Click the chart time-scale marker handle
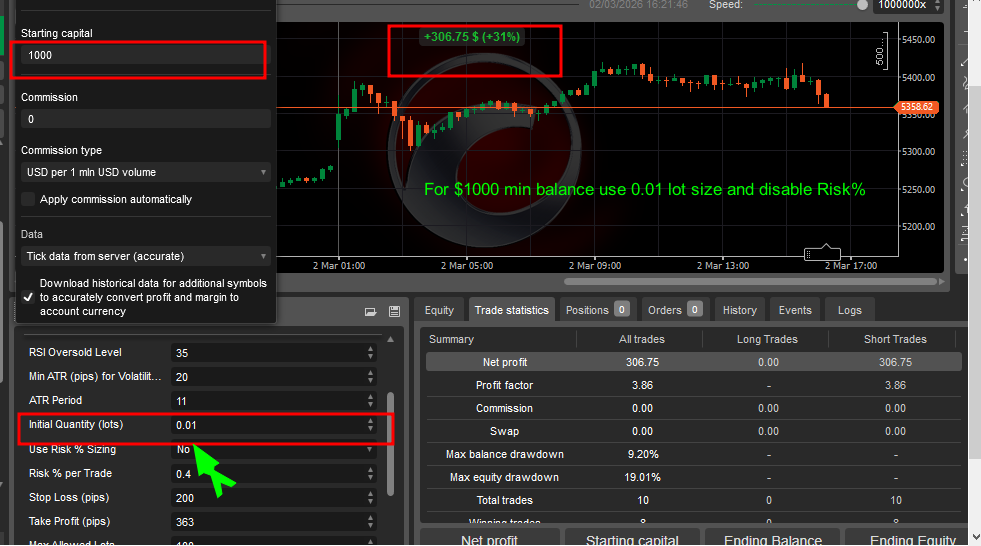981x546 pixels. click(x=822, y=253)
